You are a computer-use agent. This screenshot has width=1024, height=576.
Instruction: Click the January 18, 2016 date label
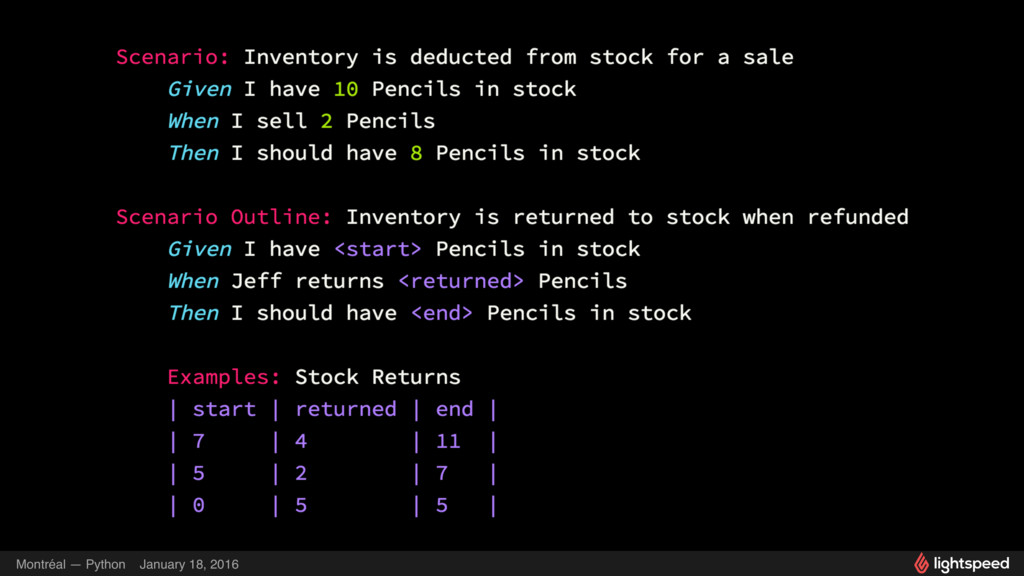tap(189, 564)
